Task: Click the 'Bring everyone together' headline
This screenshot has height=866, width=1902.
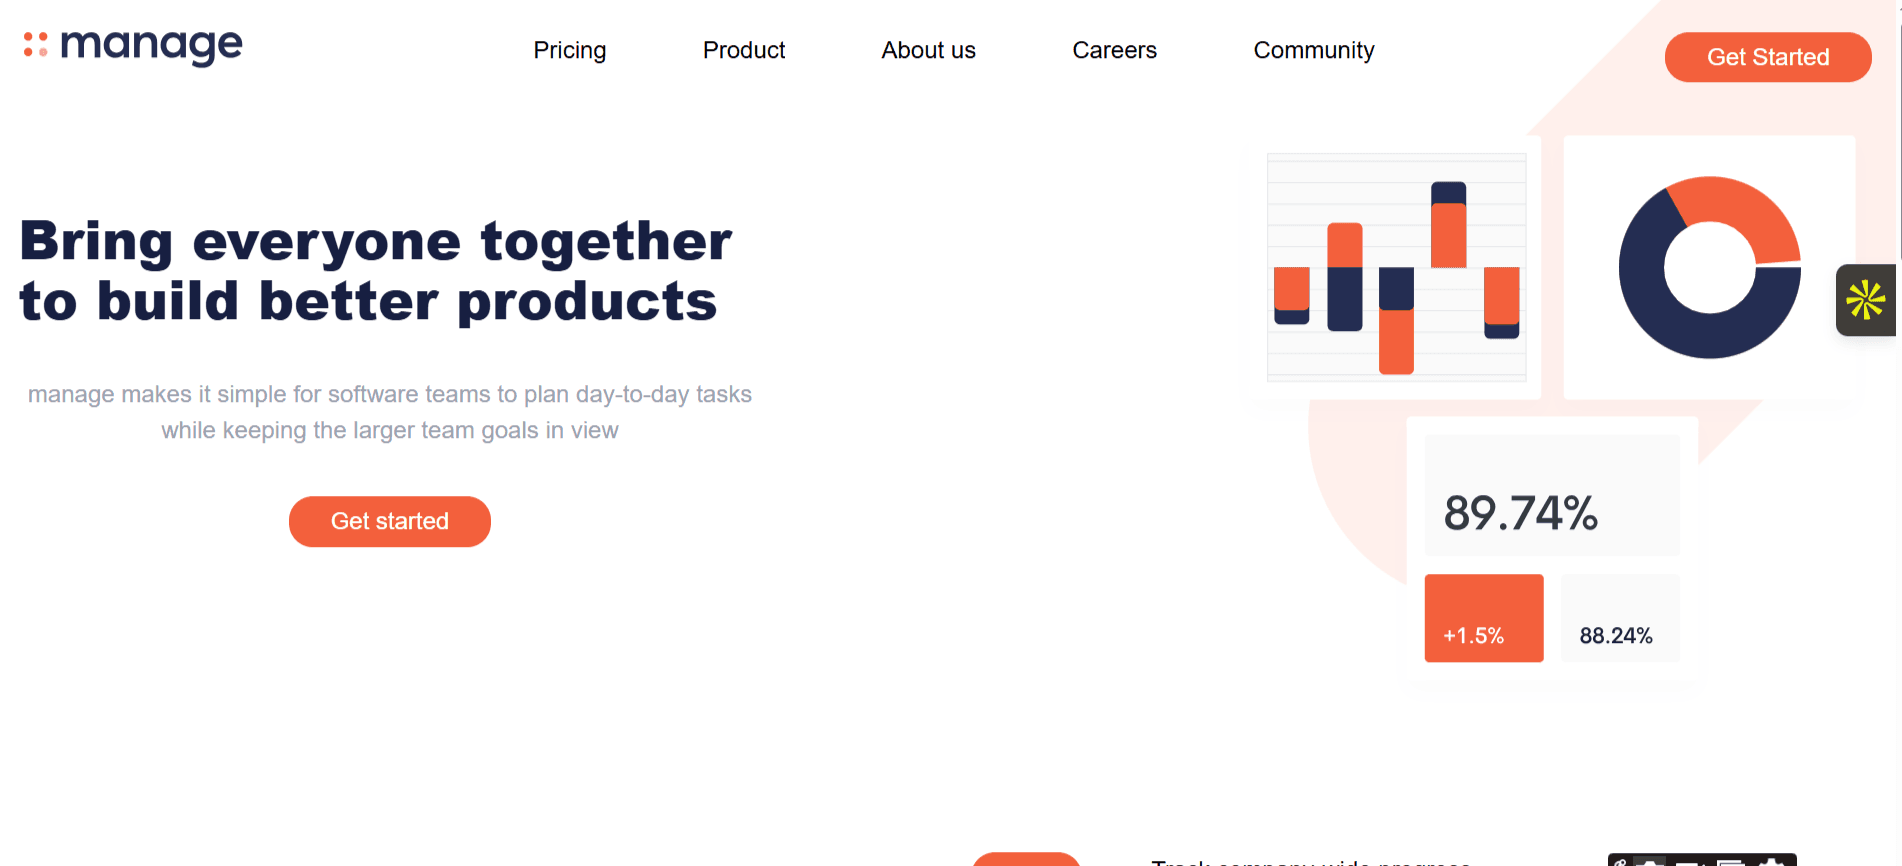Action: click(376, 271)
